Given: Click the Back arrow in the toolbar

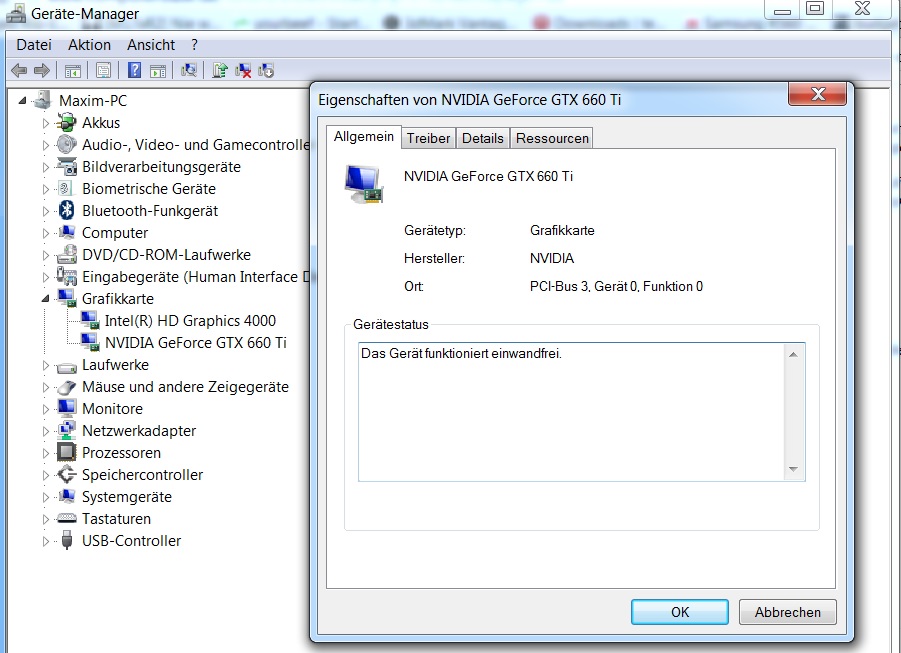Looking at the screenshot, I should pos(19,71).
